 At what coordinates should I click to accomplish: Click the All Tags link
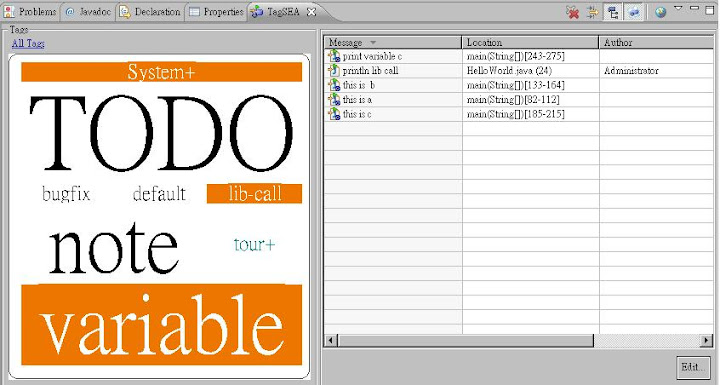point(28,44)
